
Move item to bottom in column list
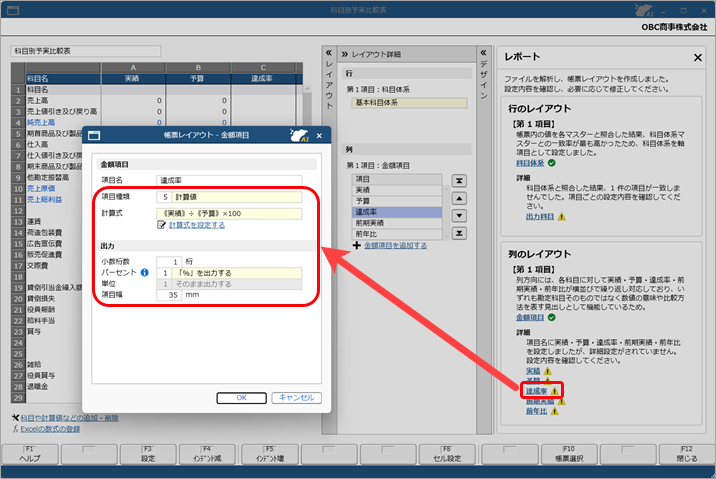pos(459,233)
